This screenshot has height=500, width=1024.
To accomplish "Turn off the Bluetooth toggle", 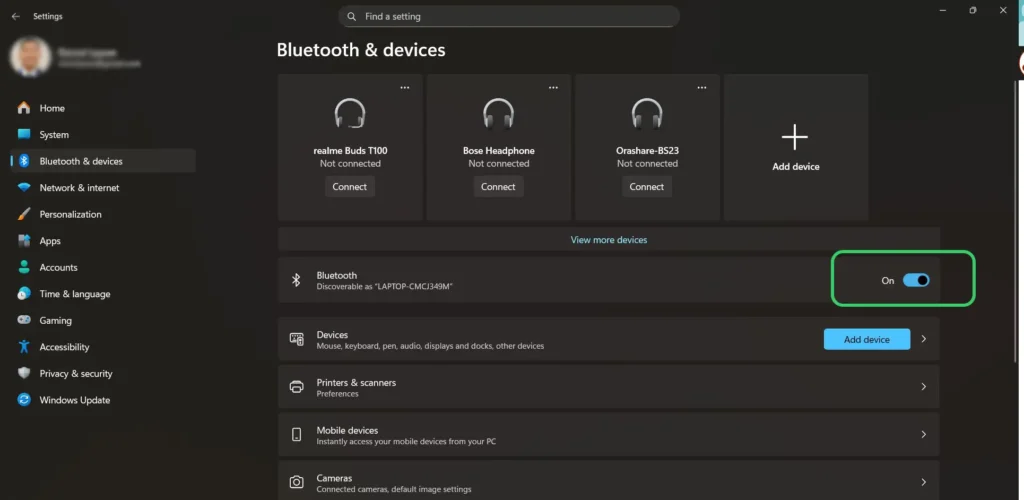I will pyautogui.click(x=916, y=280).
